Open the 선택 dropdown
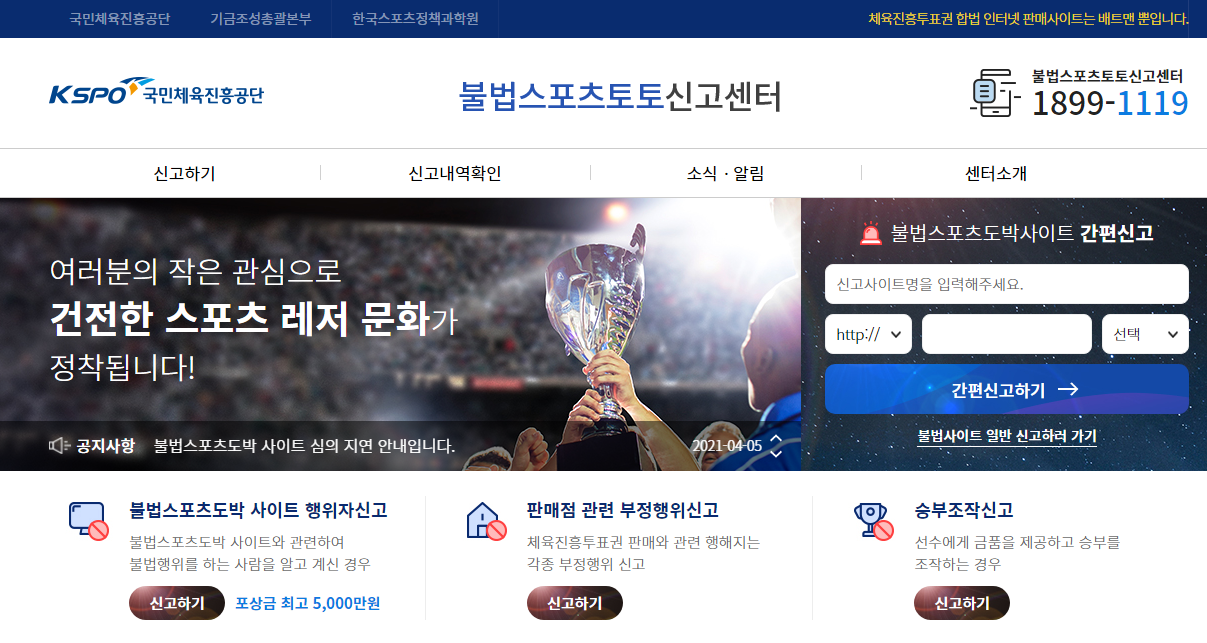This screenshot has width=1207, height=643. tap(1145, 334)
